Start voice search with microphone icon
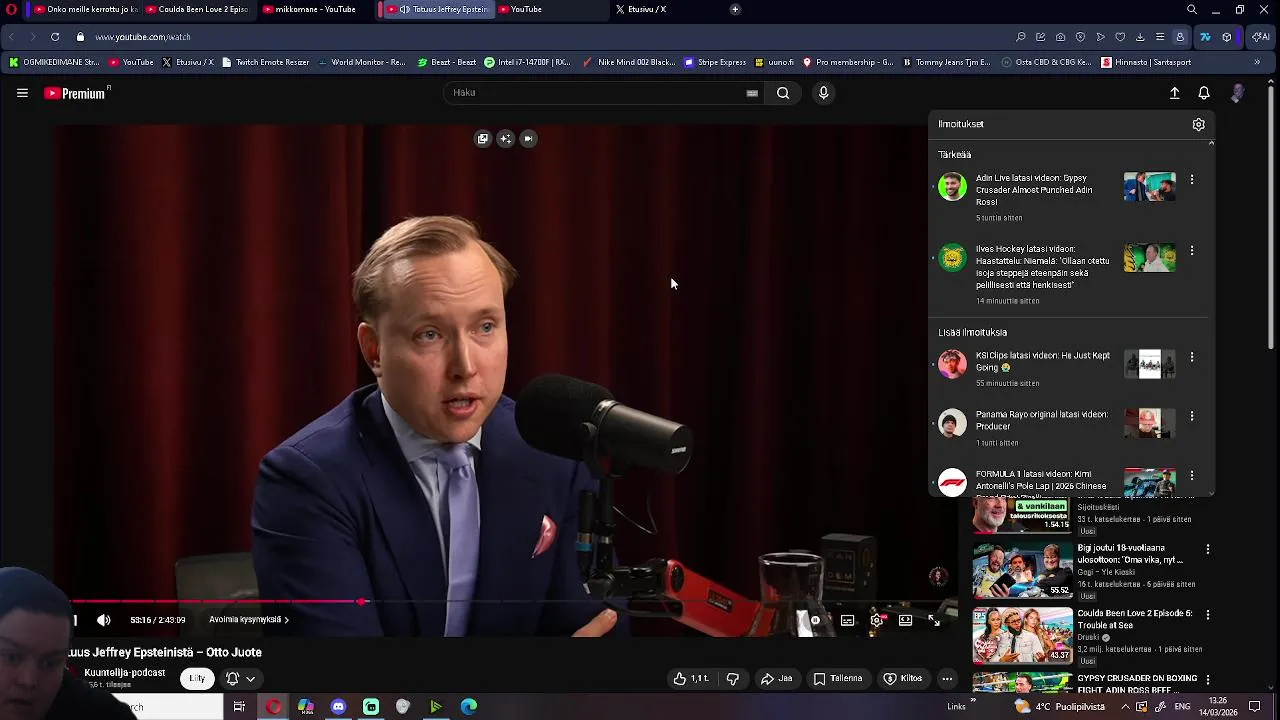 tap(823, 93)
